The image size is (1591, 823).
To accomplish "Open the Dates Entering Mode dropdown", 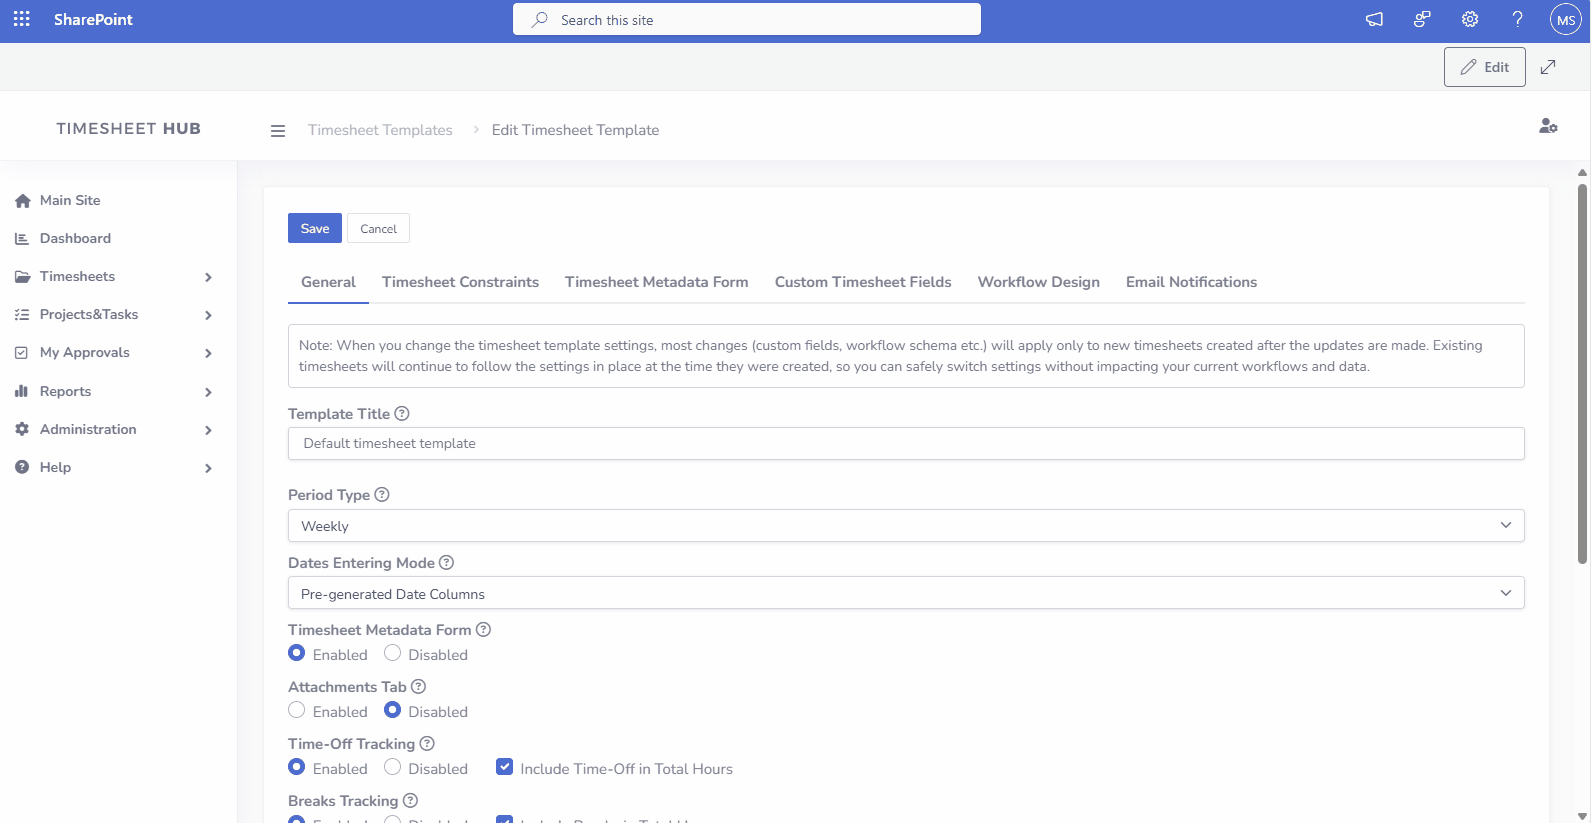I will (905, 593).
